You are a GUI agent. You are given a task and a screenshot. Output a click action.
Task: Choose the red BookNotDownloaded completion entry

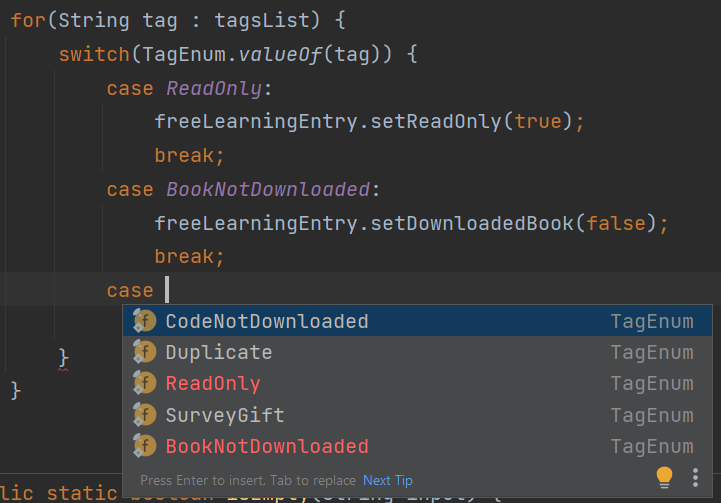(x=418, y=446)
